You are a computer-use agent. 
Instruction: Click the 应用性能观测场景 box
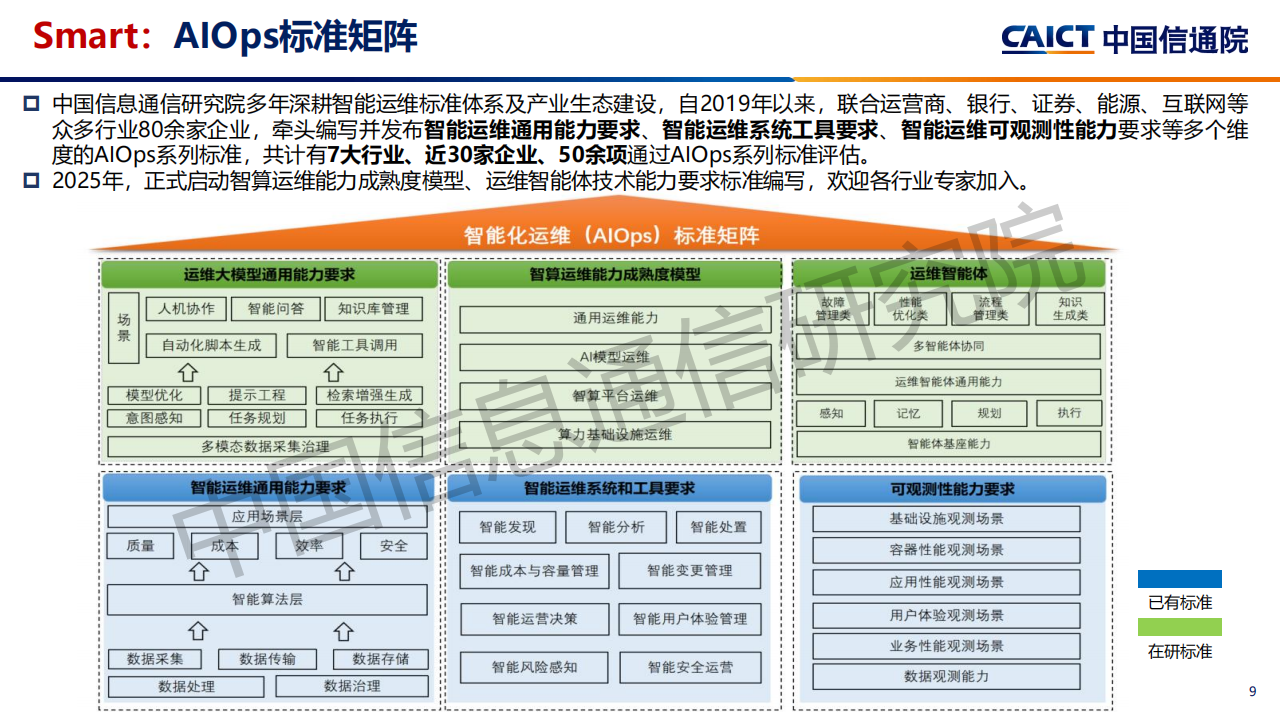click(x=946, y=582)
